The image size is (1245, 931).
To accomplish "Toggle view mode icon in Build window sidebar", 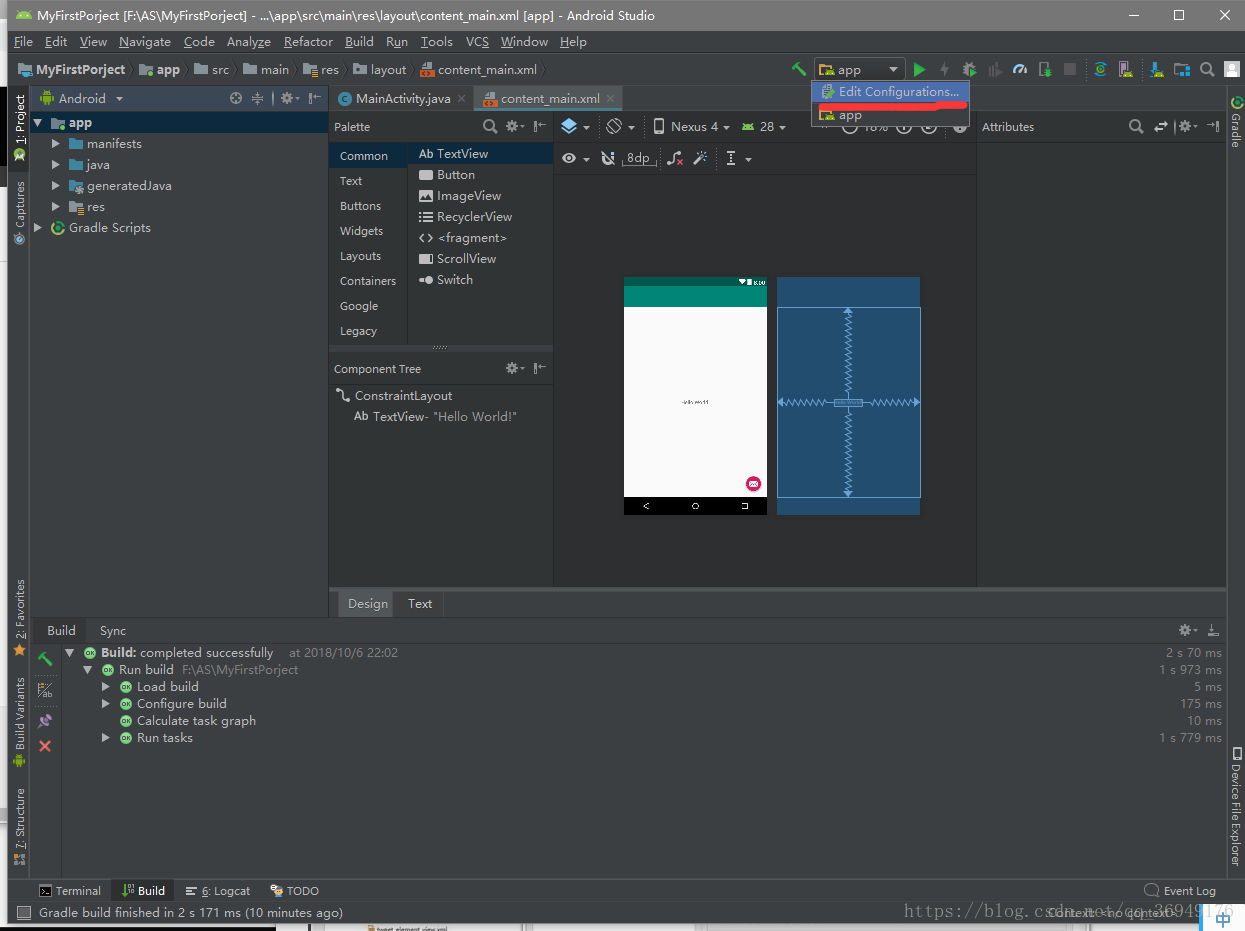I will 45,690.
